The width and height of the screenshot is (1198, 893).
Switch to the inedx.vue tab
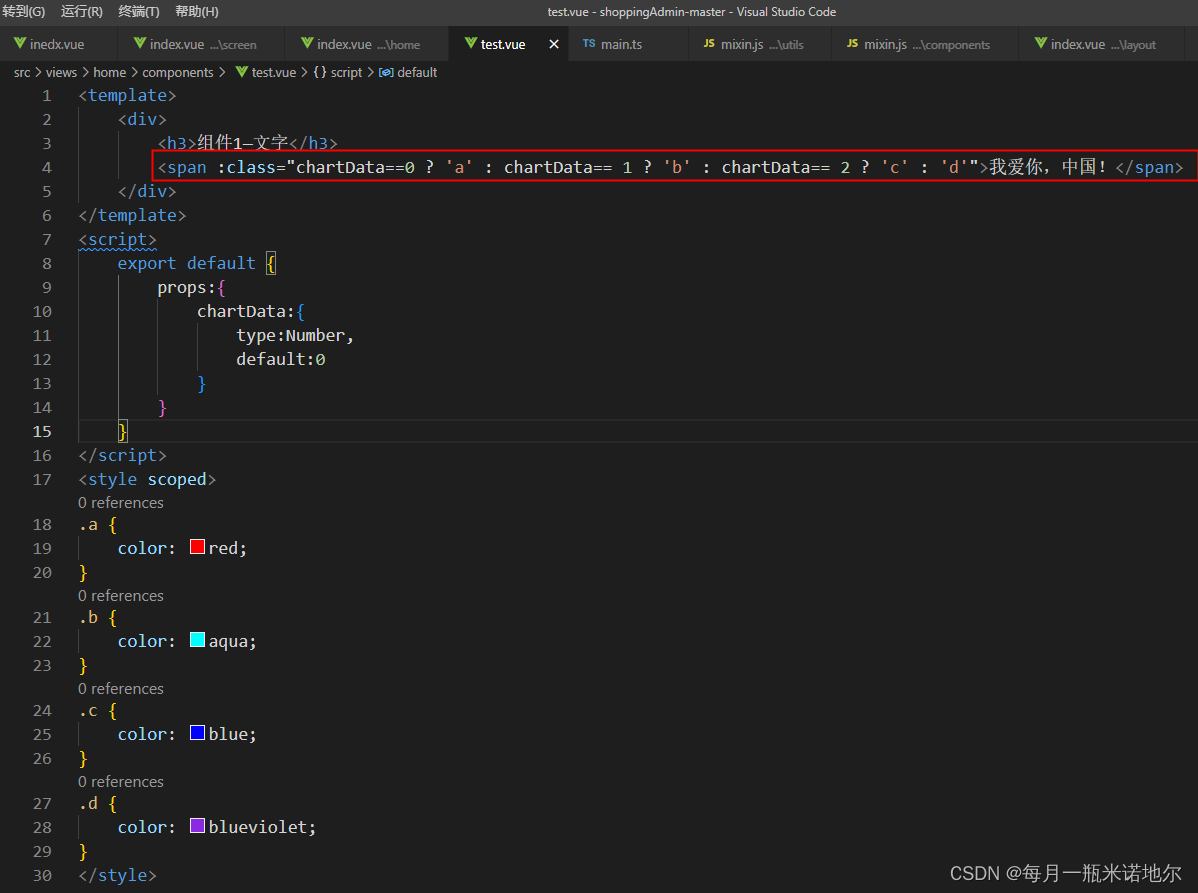[x=58, y=44]
